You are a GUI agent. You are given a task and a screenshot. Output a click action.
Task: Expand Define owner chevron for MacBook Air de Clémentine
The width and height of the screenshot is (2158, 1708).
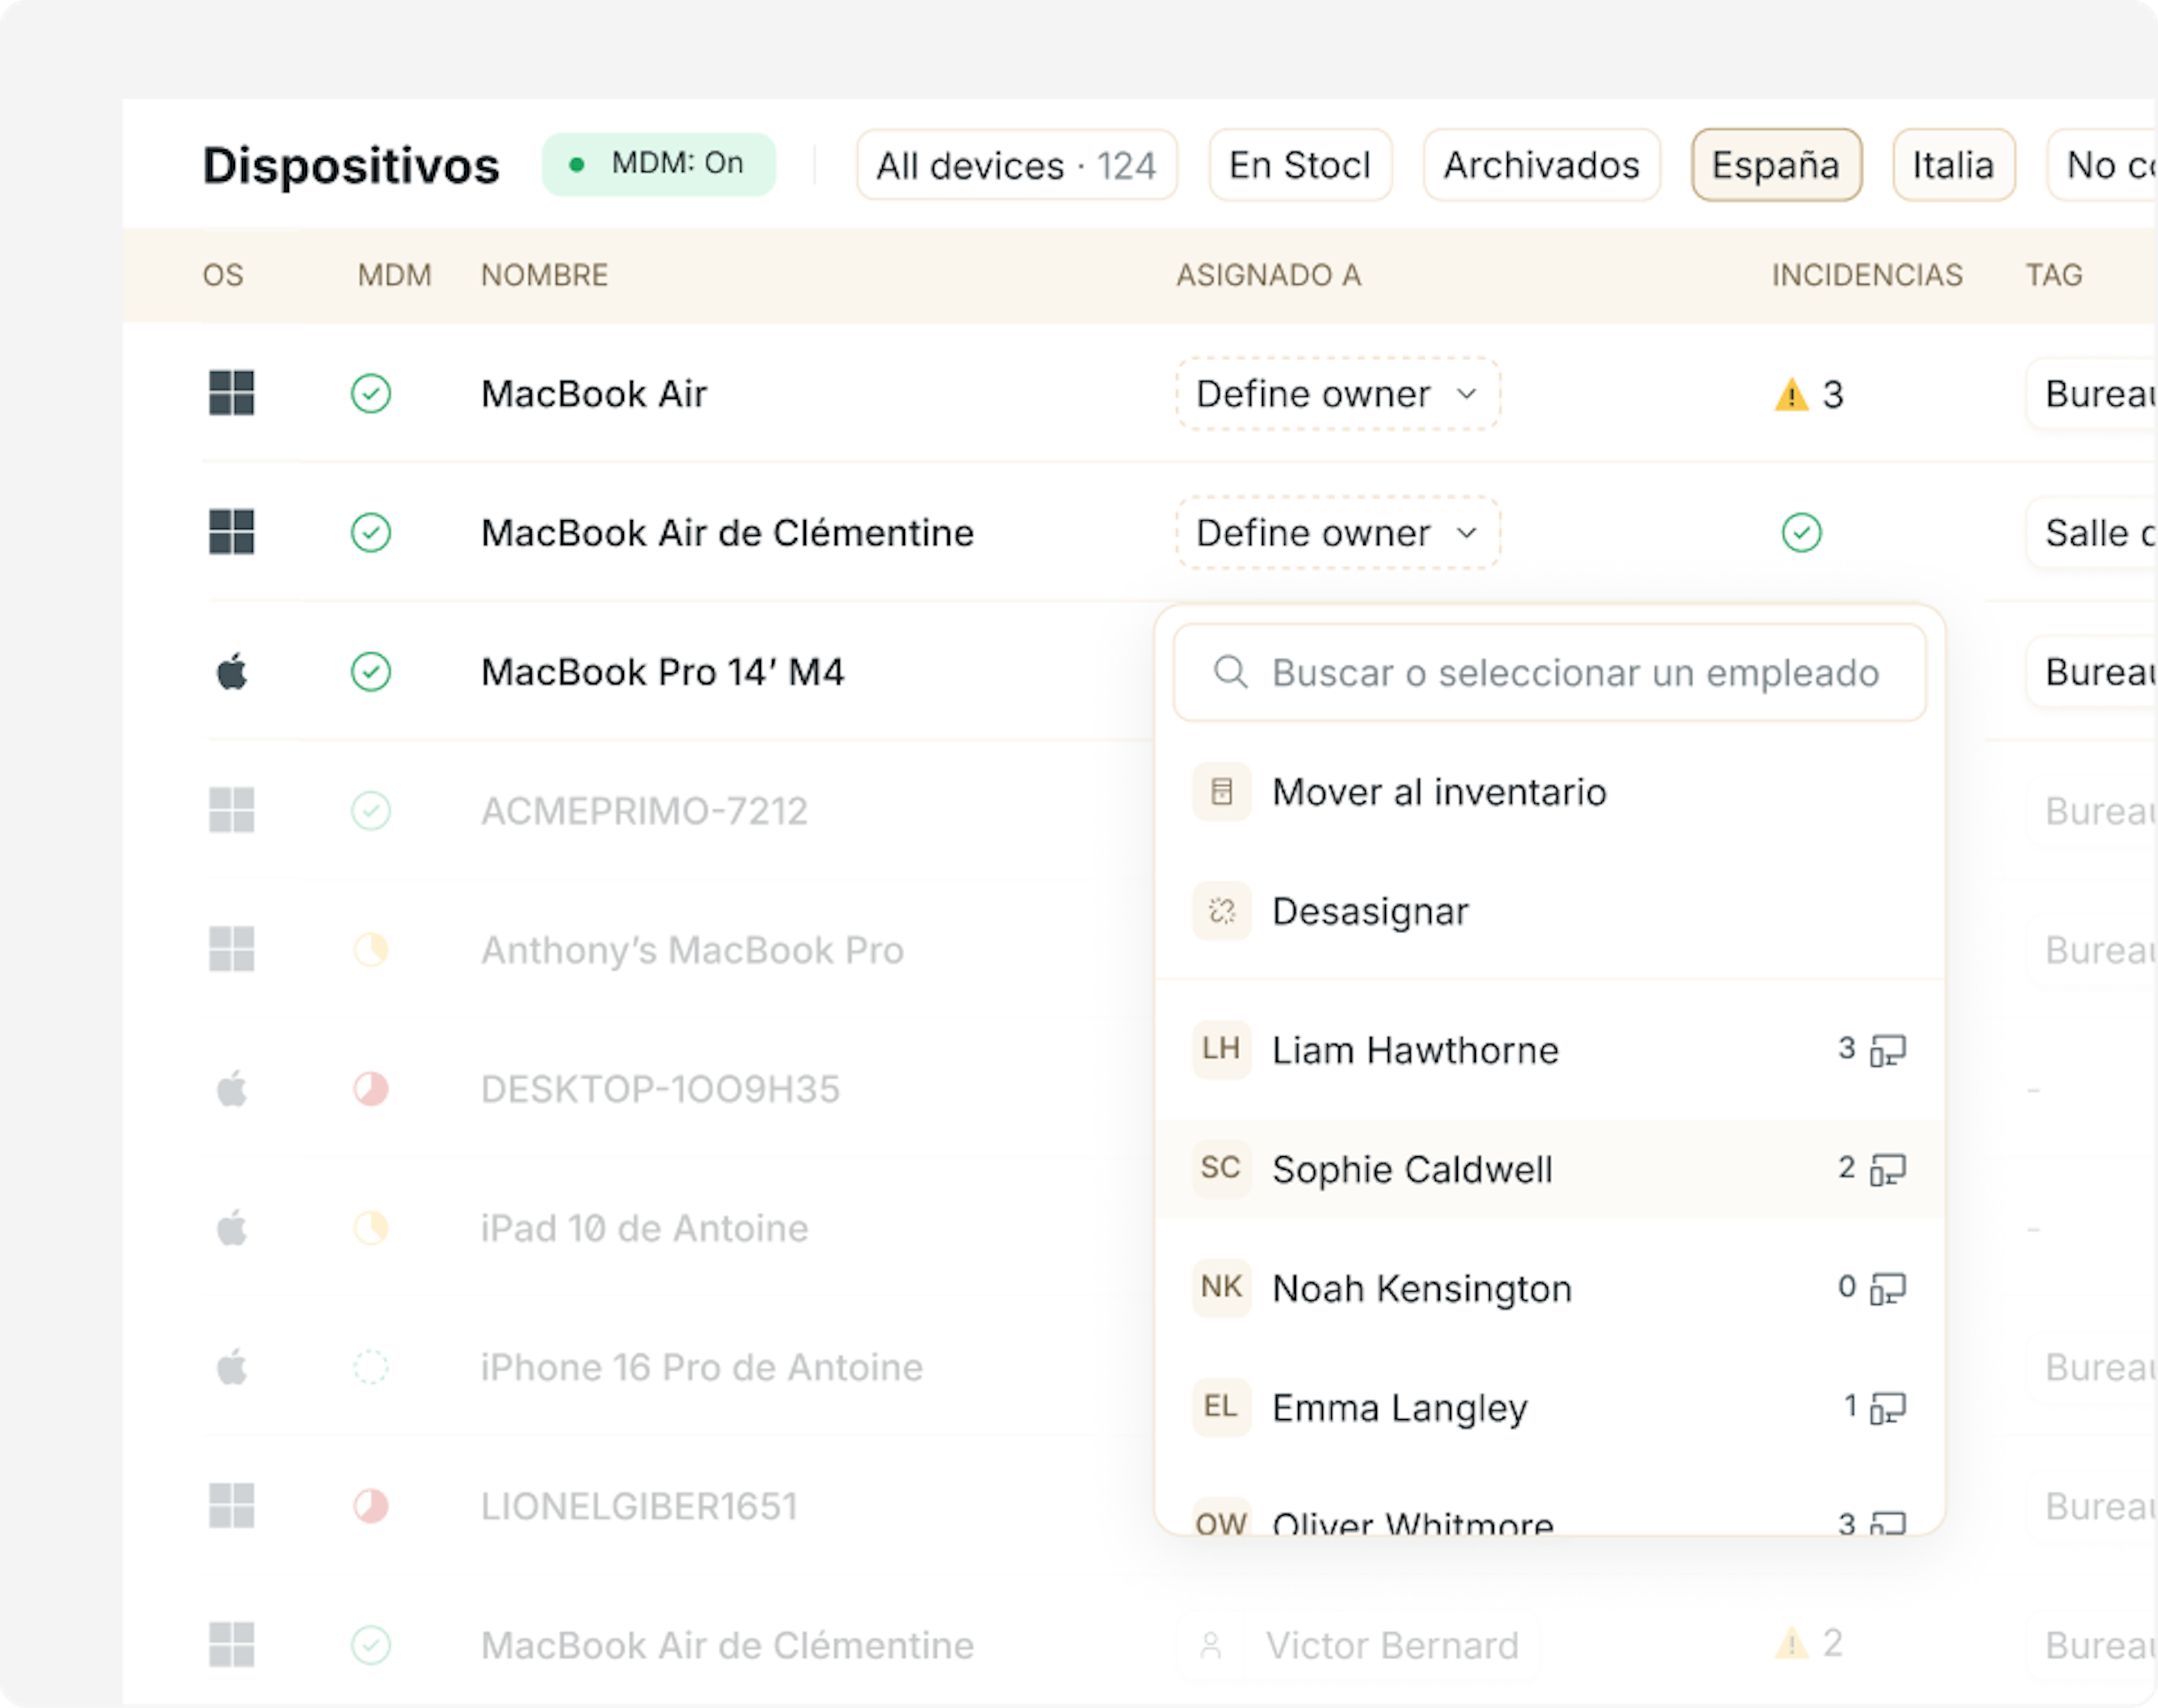[1466, 533]
